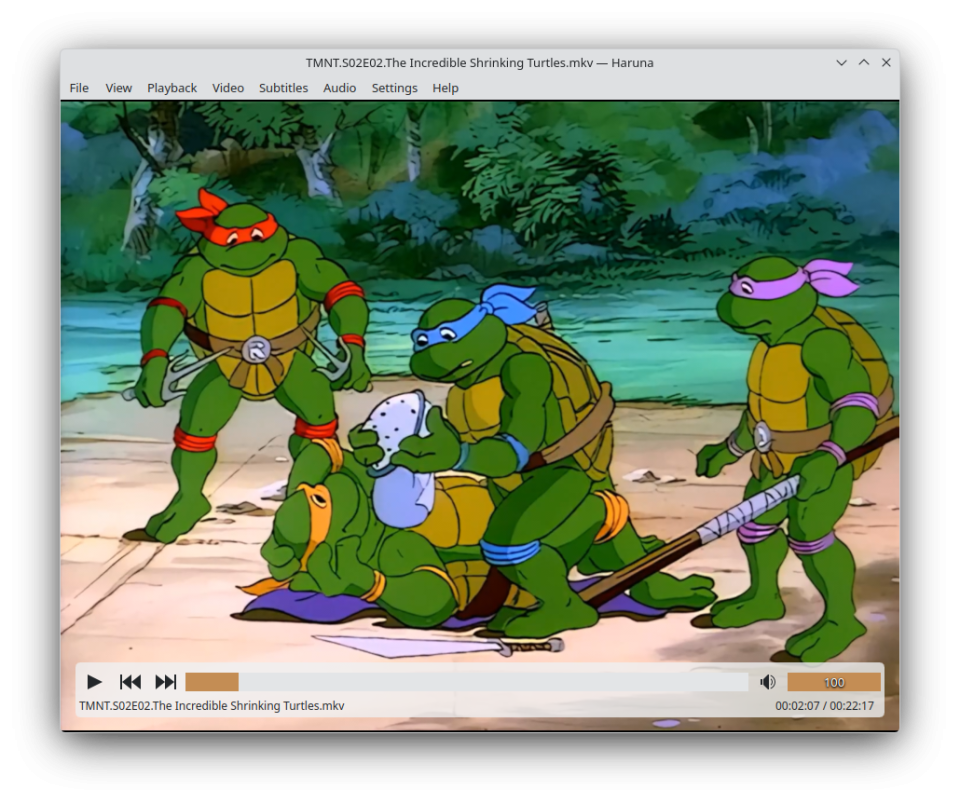Open the Video menu
This screenshot has width=960, height=804.
point(228,88)
